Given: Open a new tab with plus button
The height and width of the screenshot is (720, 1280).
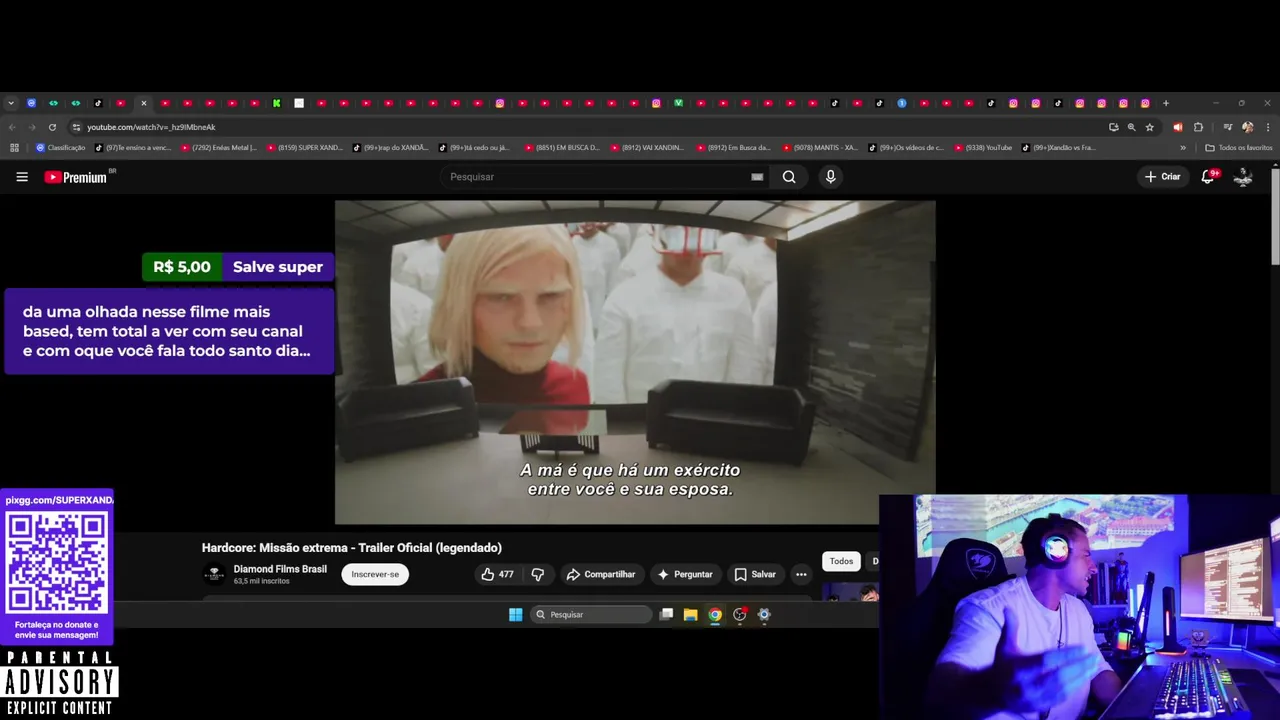Looking at the screenshot, I should tap(1165, 103).
